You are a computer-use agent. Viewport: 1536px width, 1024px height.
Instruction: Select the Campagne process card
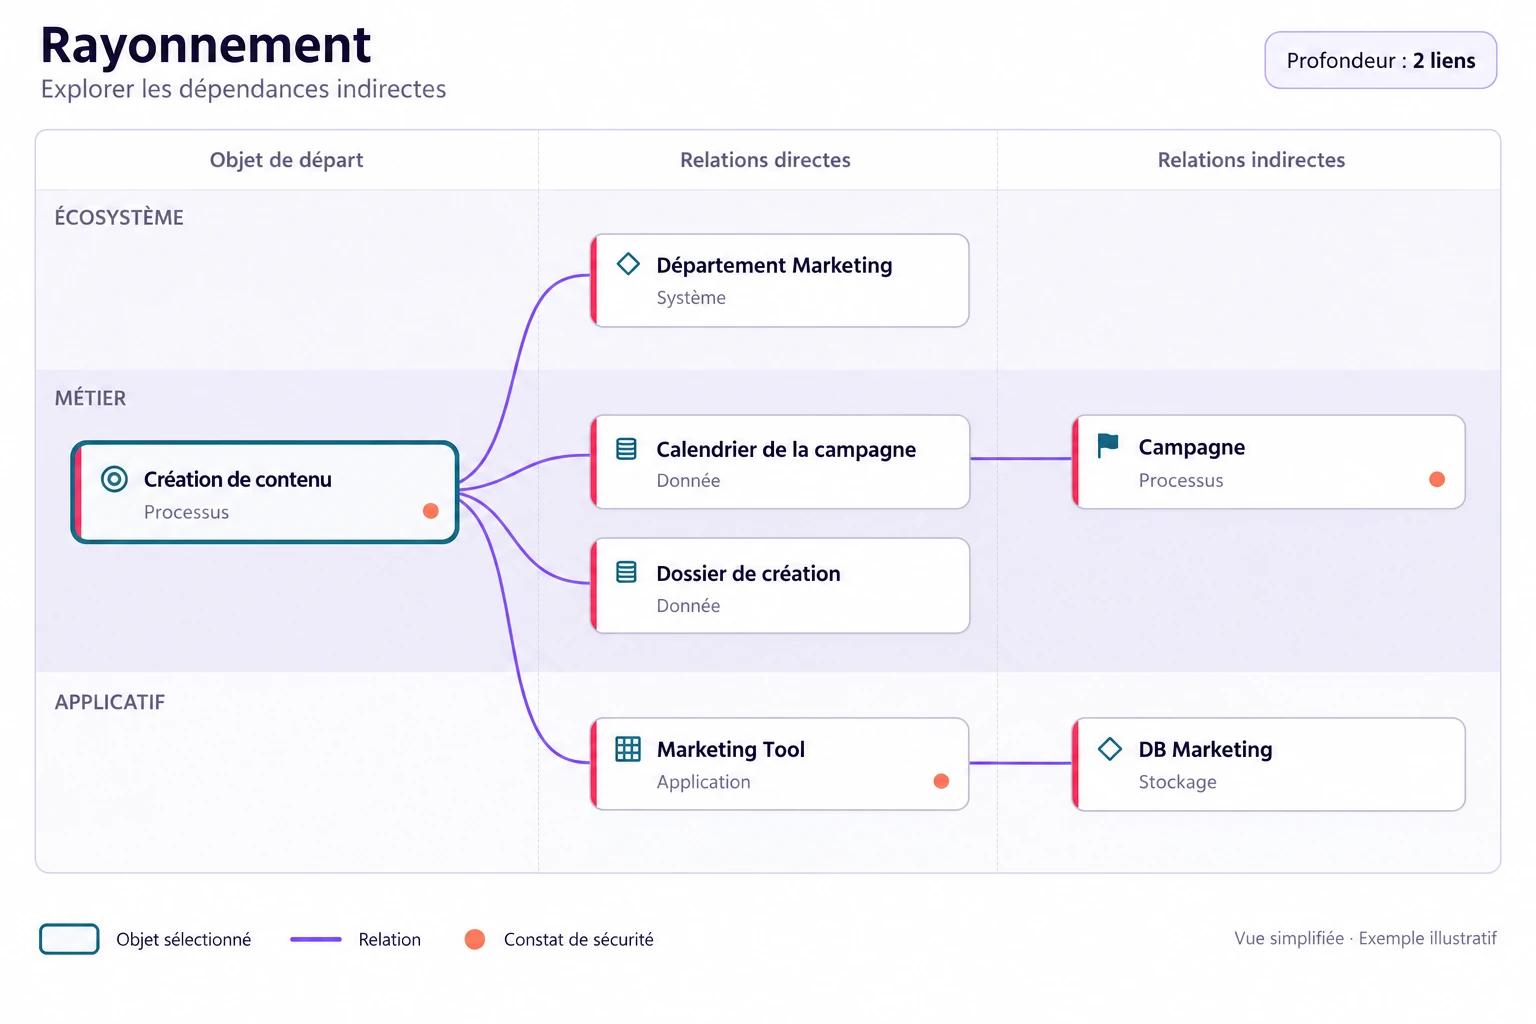tap(1269, 462)
